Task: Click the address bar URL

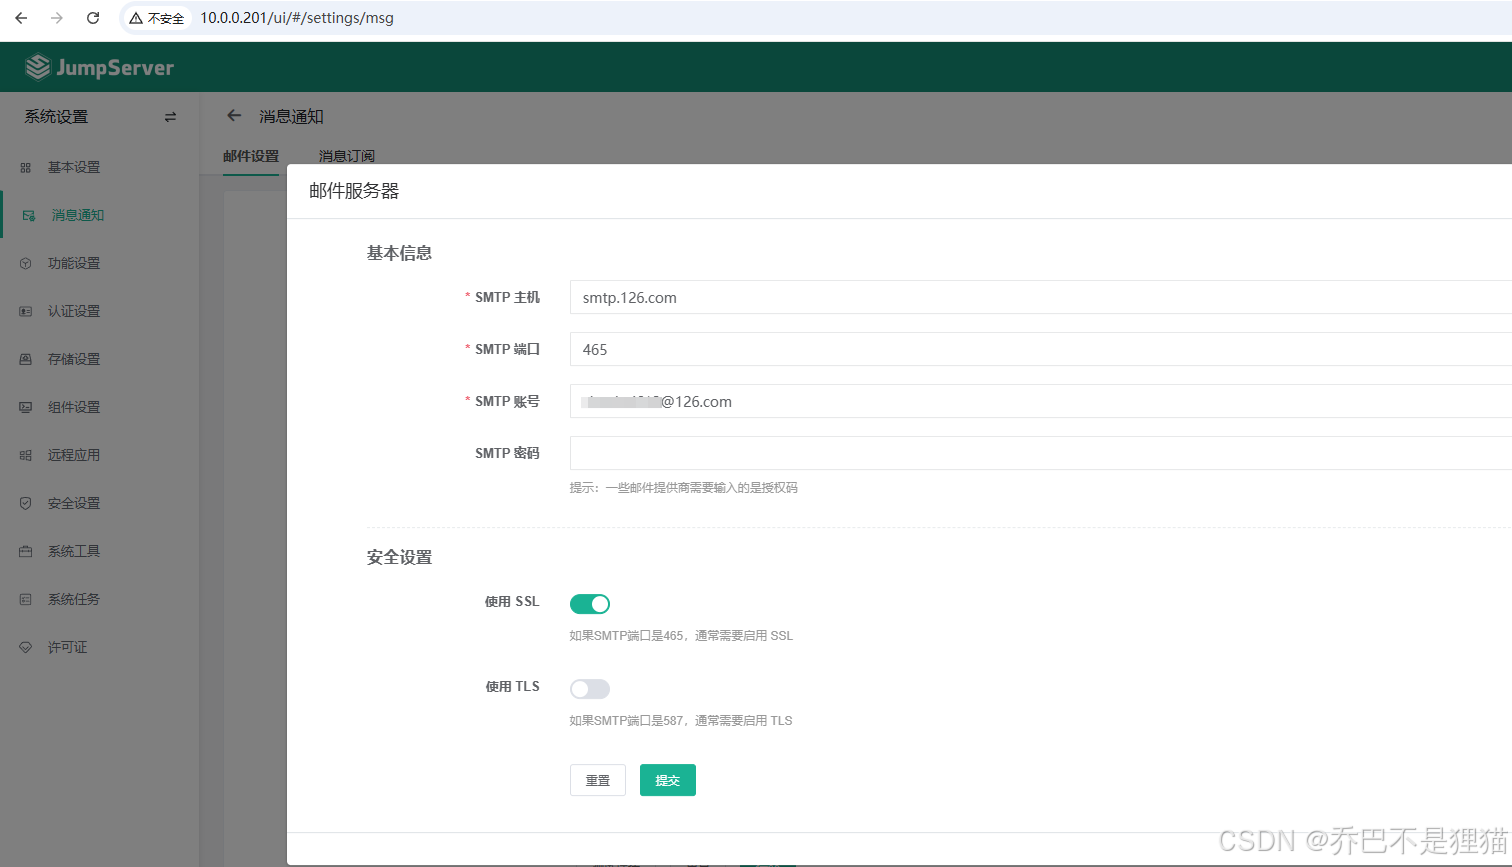Action: [297, 18]
